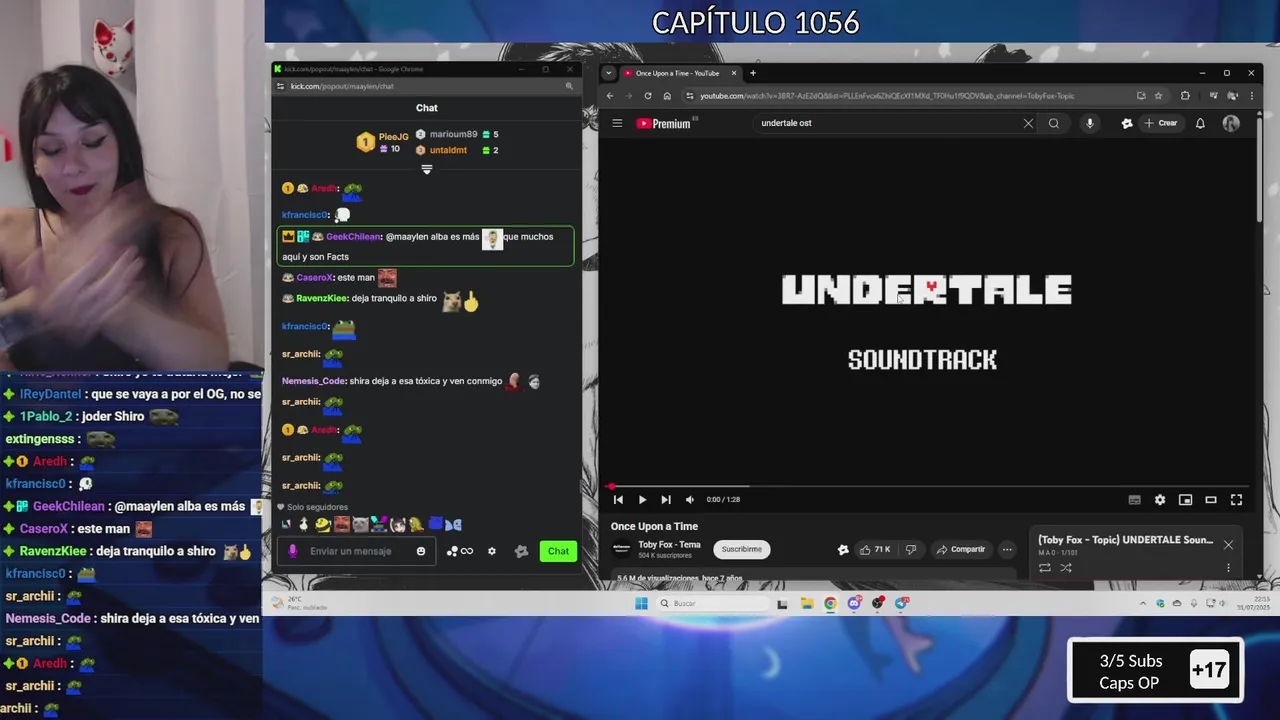Click the 'Suscribirme' button
The width and height of the screenshot is (1280, 720).
point(741,549)
